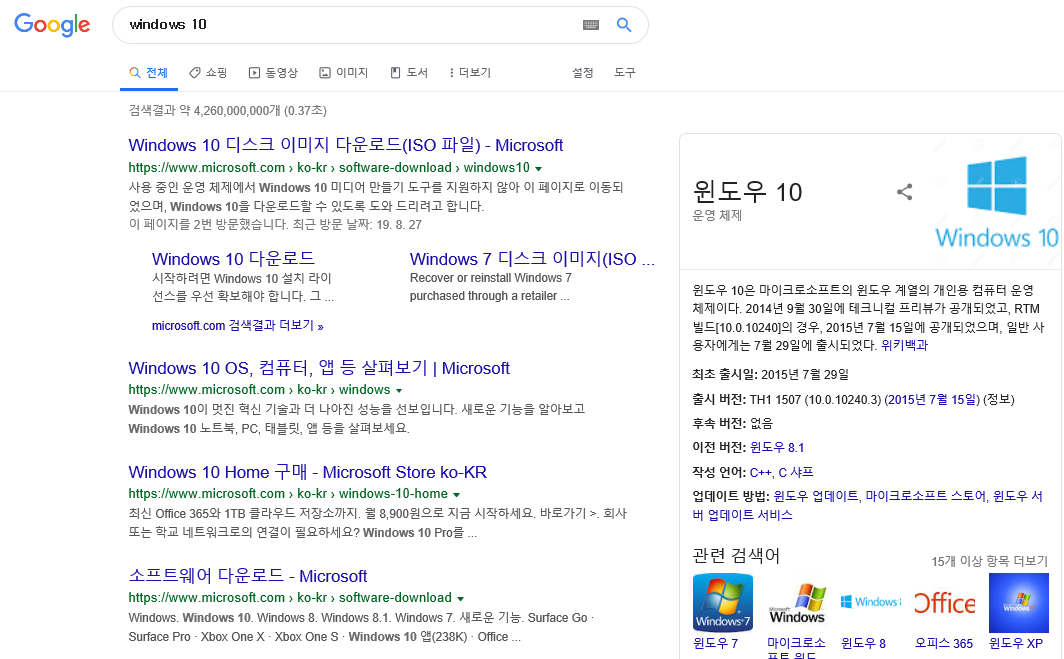Click the C++ language link

tap(760, 472)
